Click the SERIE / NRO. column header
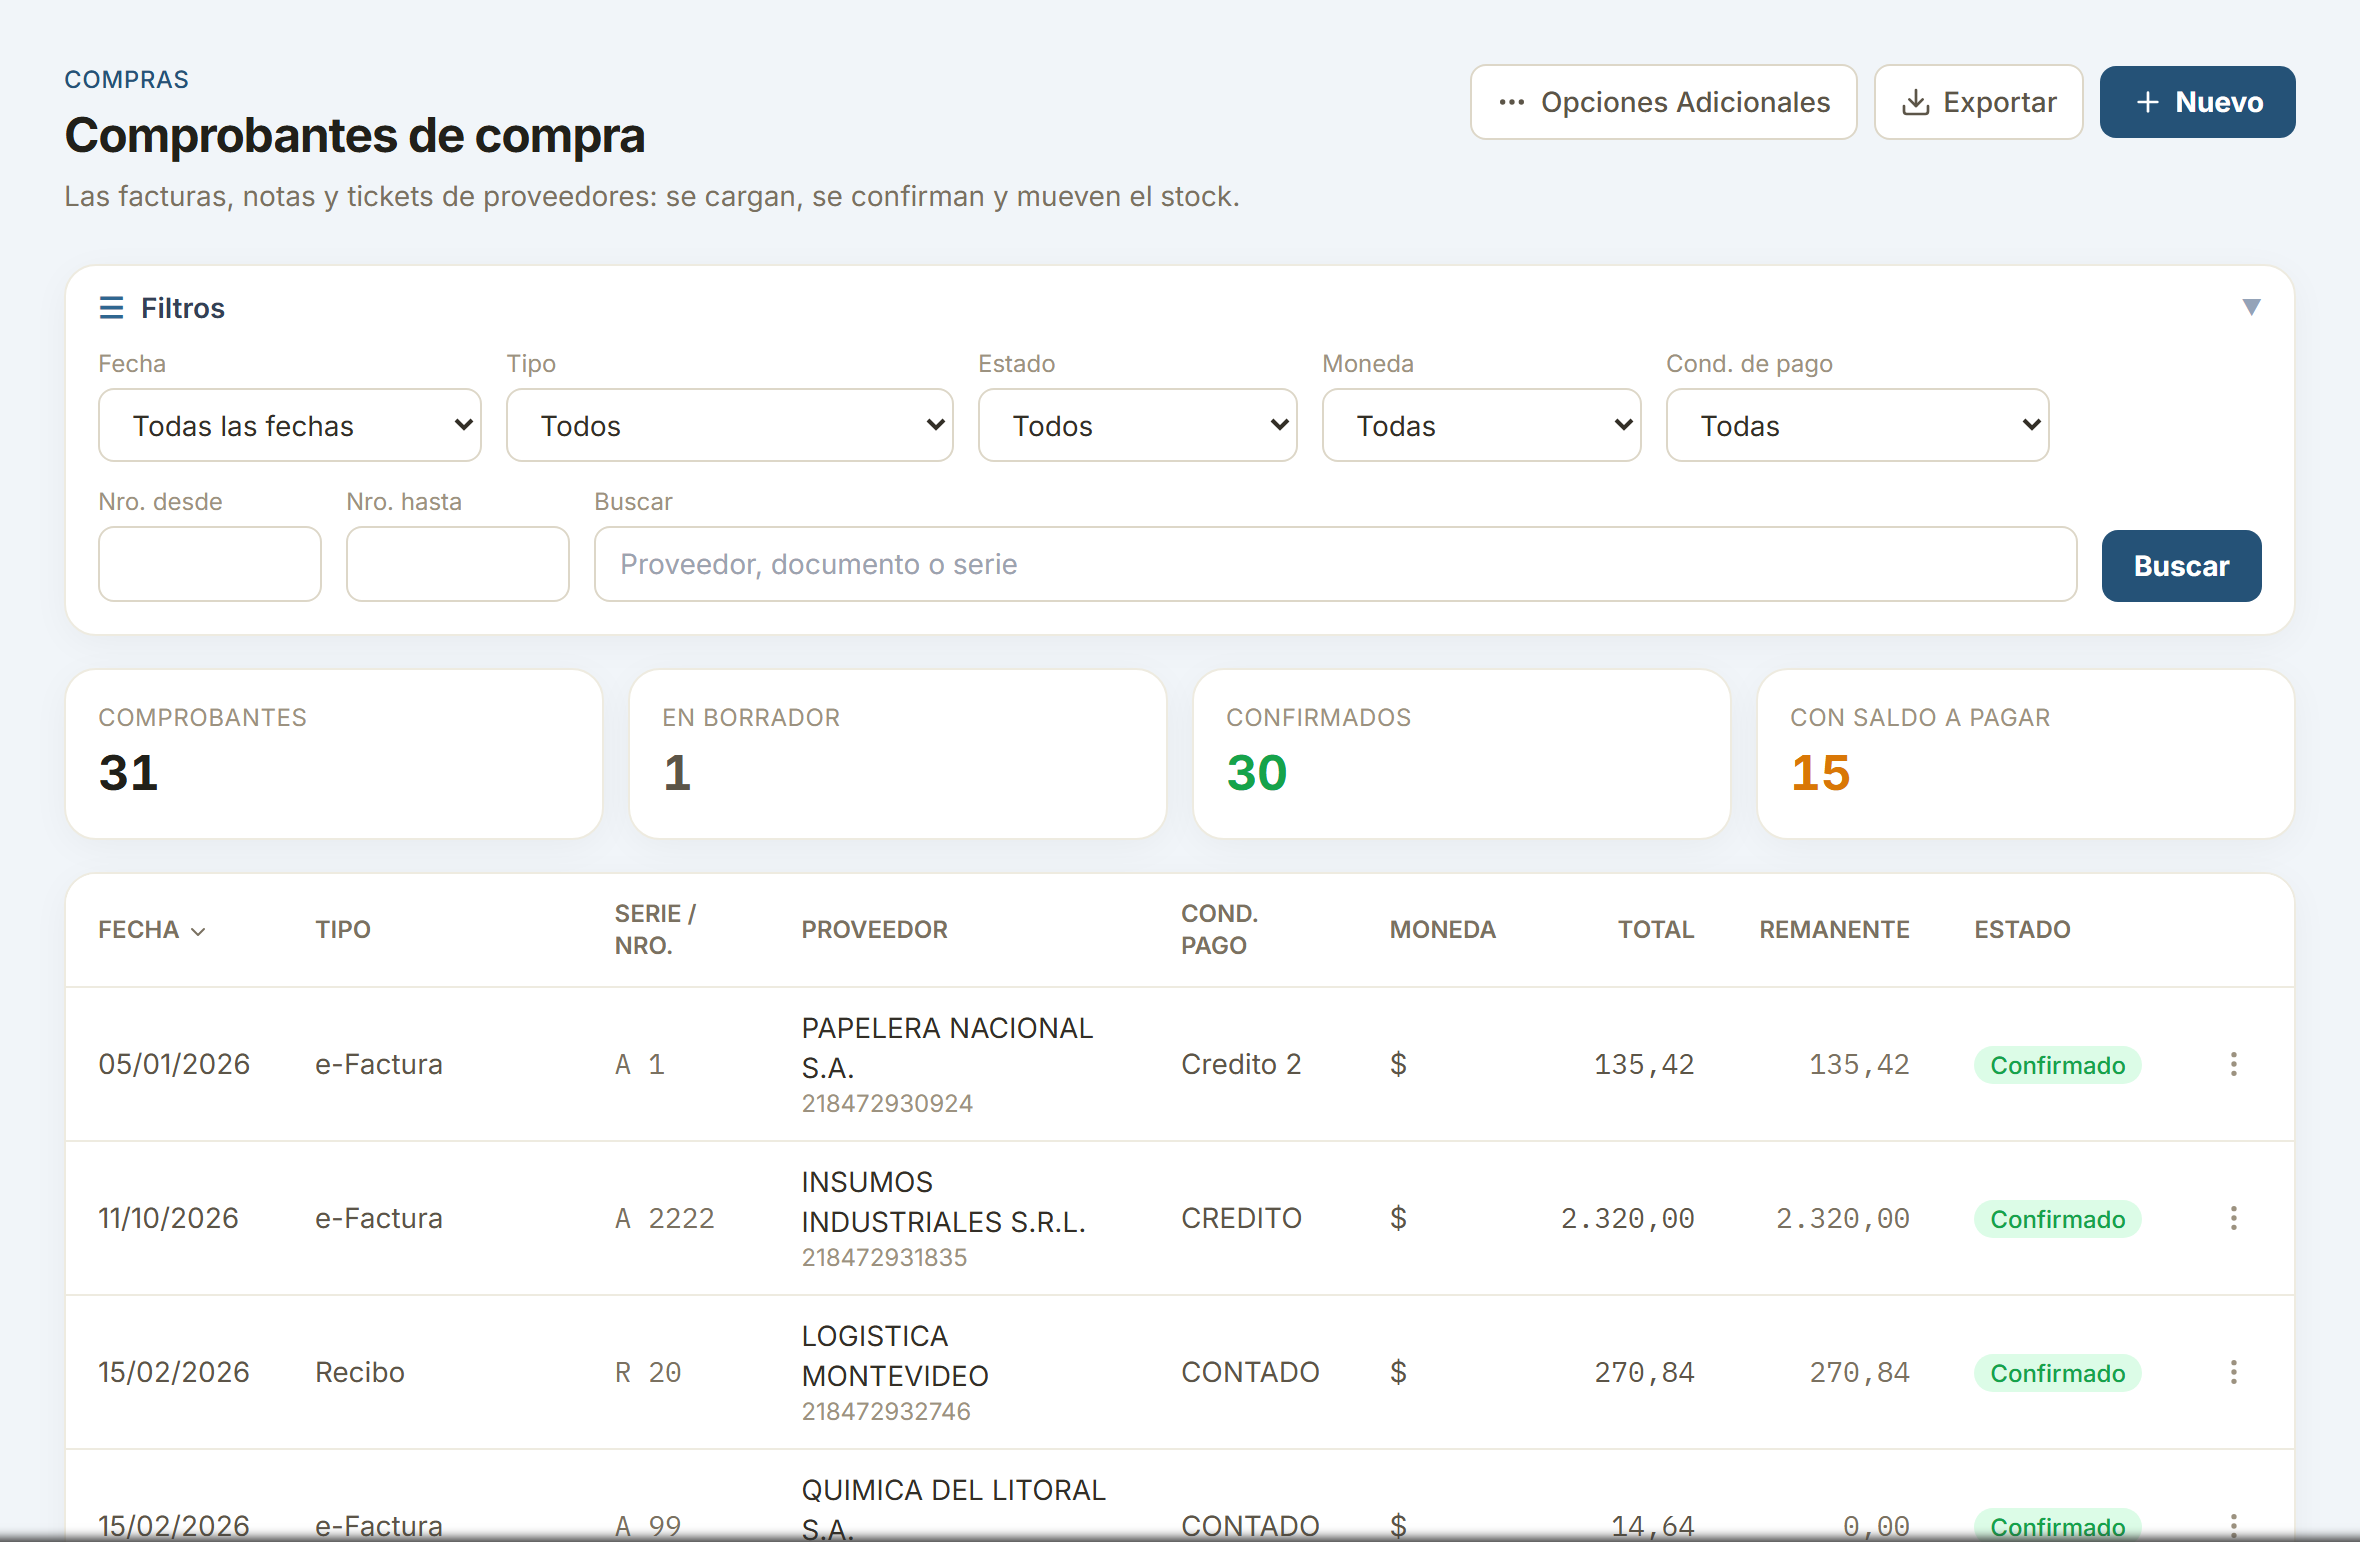 655,930
